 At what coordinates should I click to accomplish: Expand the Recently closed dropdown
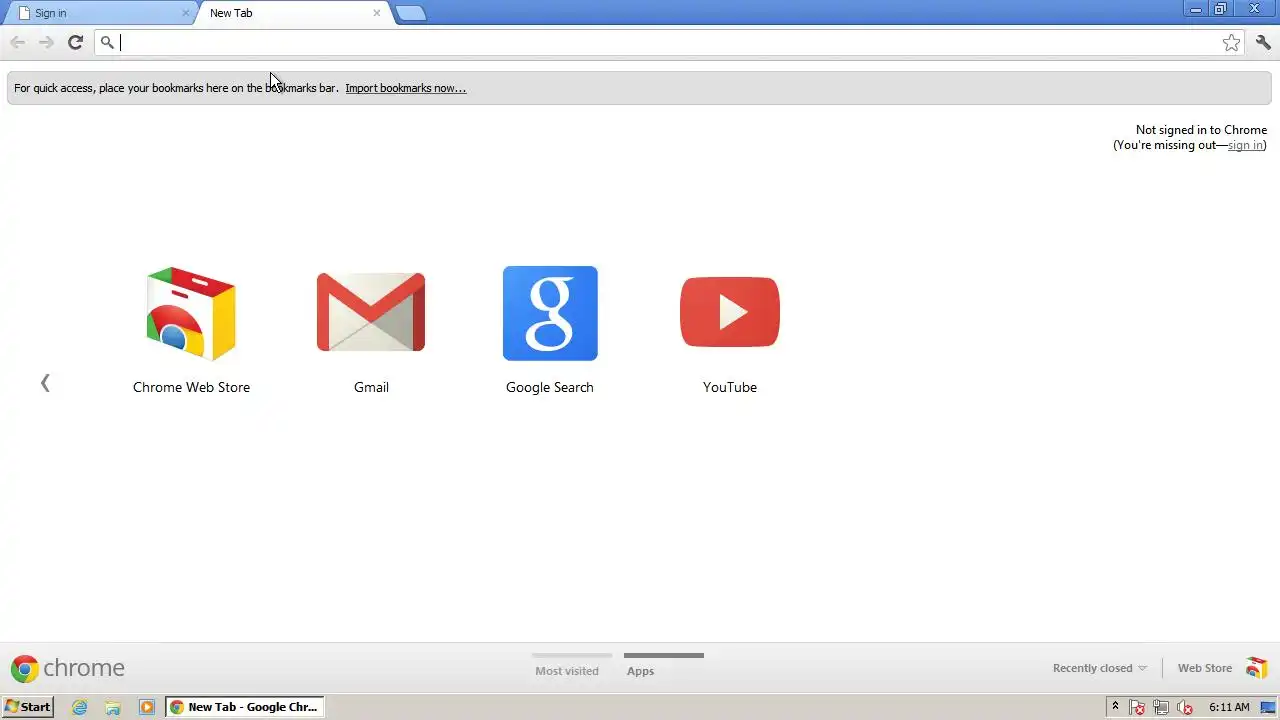(x=1100, y=668)
